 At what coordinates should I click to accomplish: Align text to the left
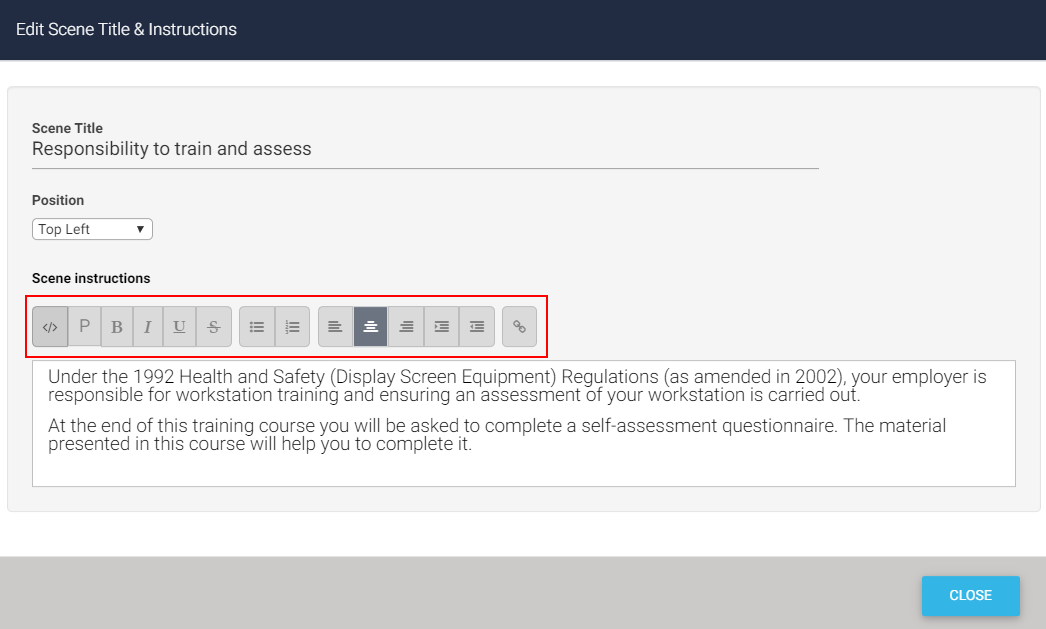point(335,327)
